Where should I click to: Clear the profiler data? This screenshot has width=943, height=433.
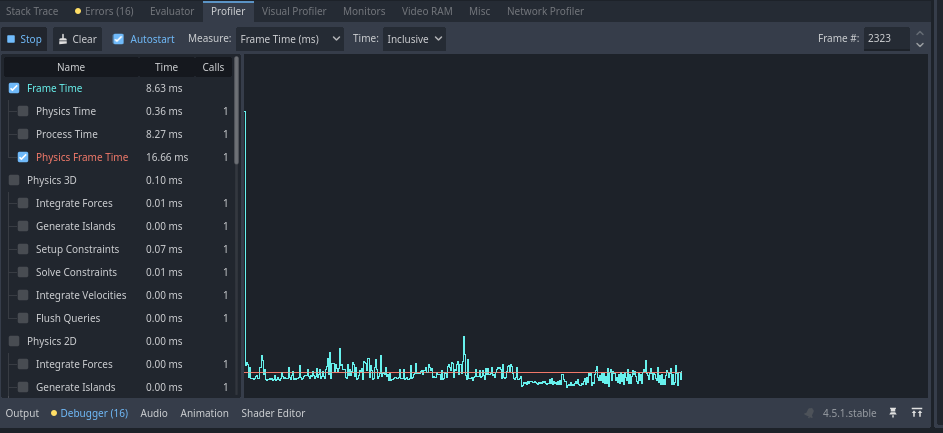[x=77, y=39]
